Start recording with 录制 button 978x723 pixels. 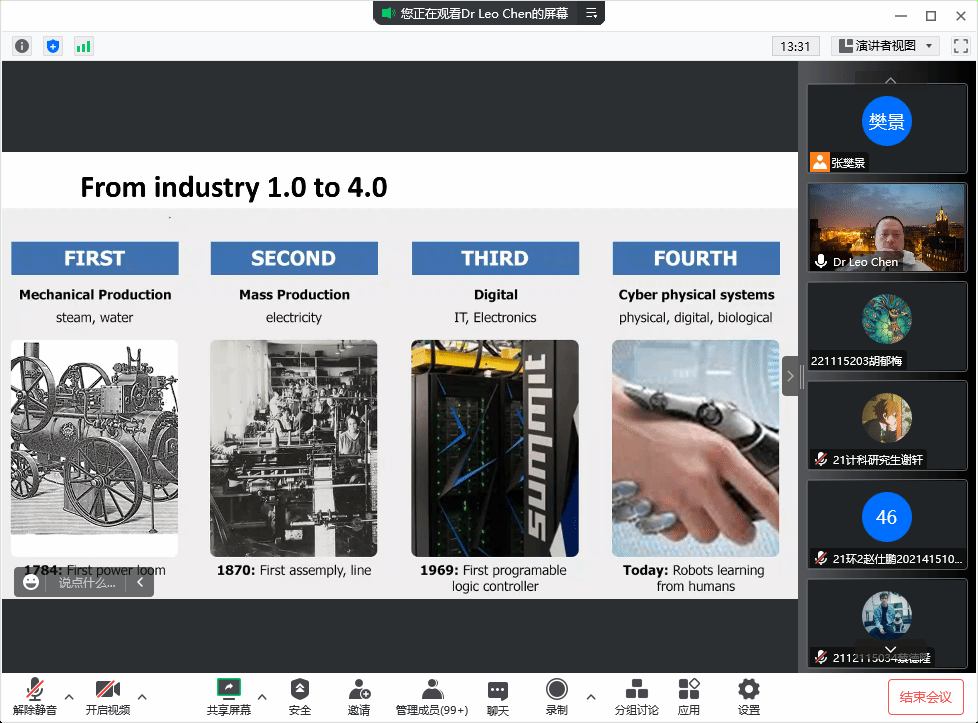click(x=557, y=696)
